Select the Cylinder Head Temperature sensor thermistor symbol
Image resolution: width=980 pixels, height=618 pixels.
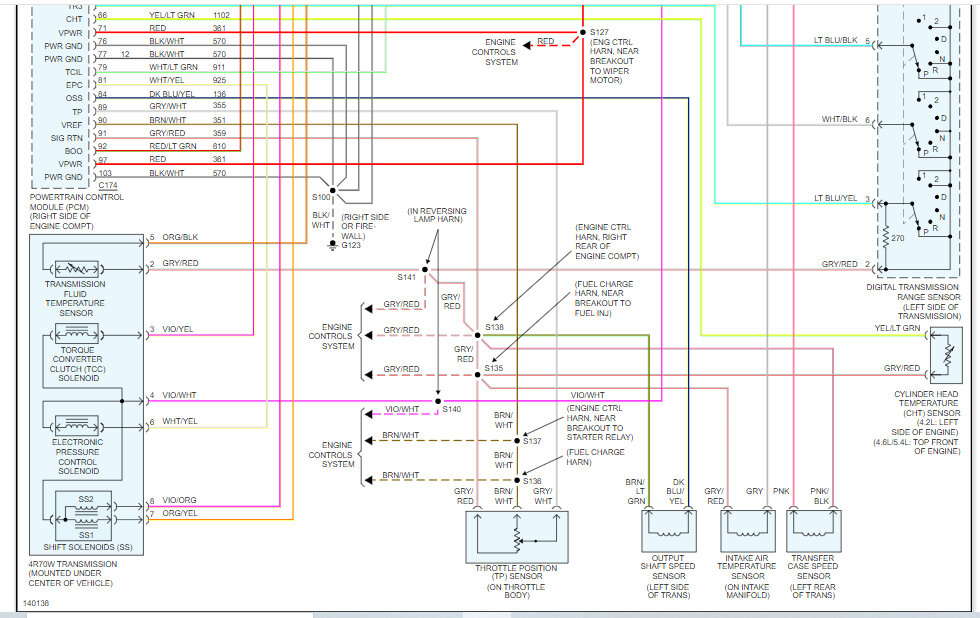(x=946, y=357)
